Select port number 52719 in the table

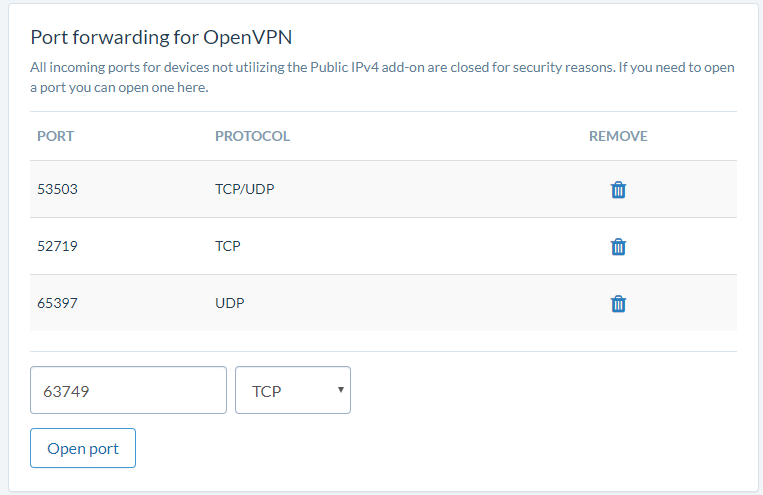coord(57,246)
